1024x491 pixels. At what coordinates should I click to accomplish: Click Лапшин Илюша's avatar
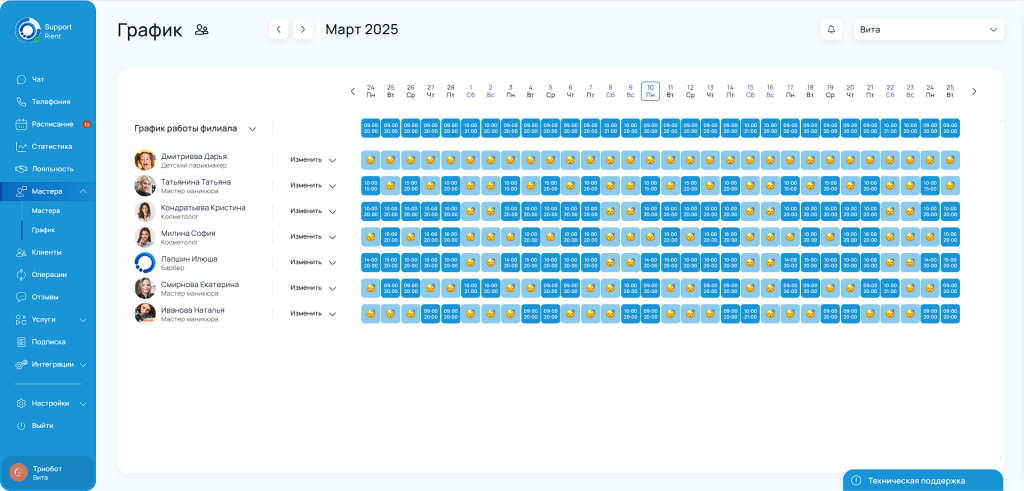[145, 262]
